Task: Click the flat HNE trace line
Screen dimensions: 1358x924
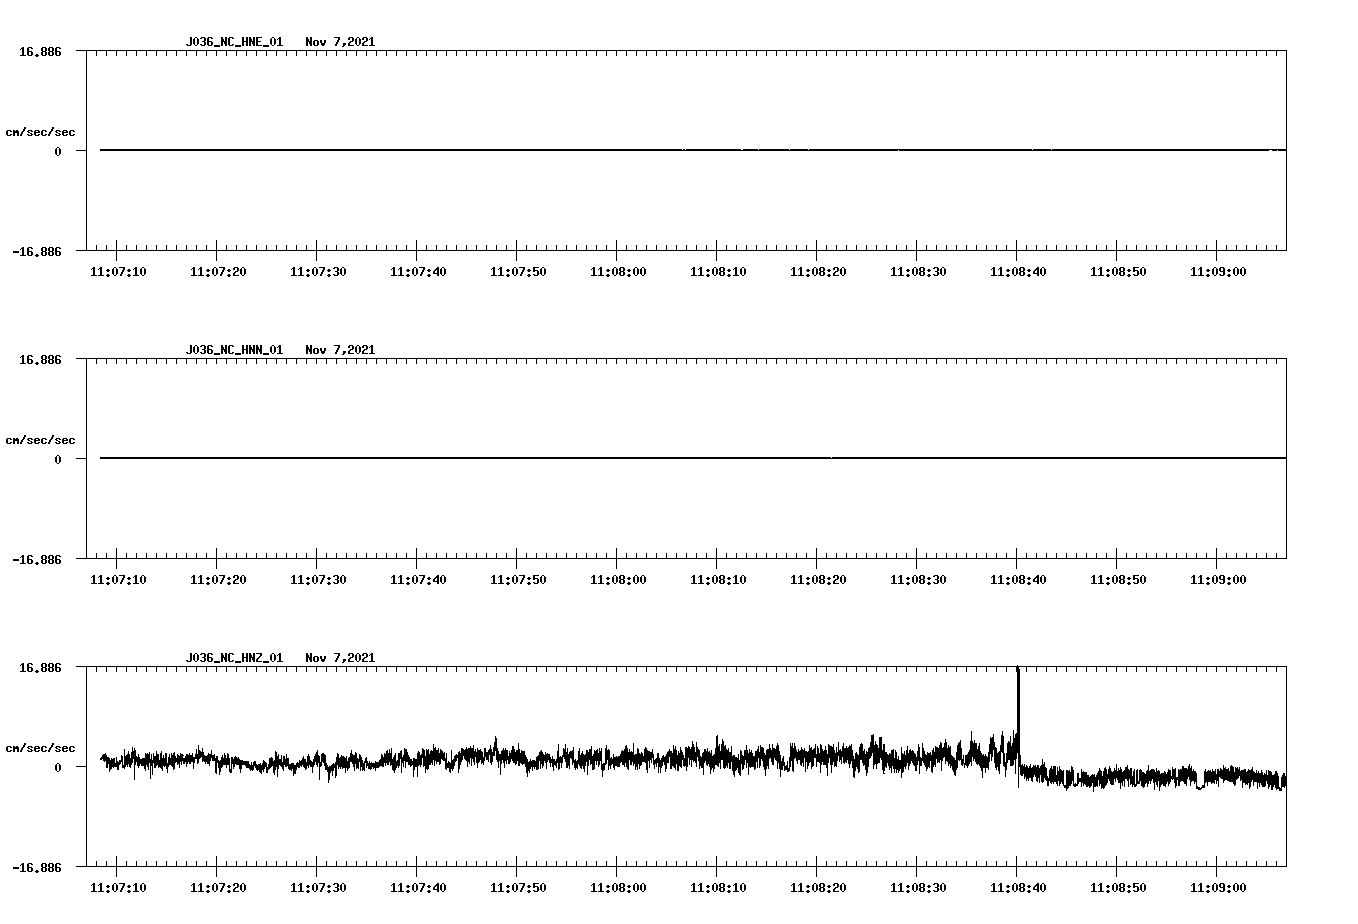Action: (x=693, y=150)
